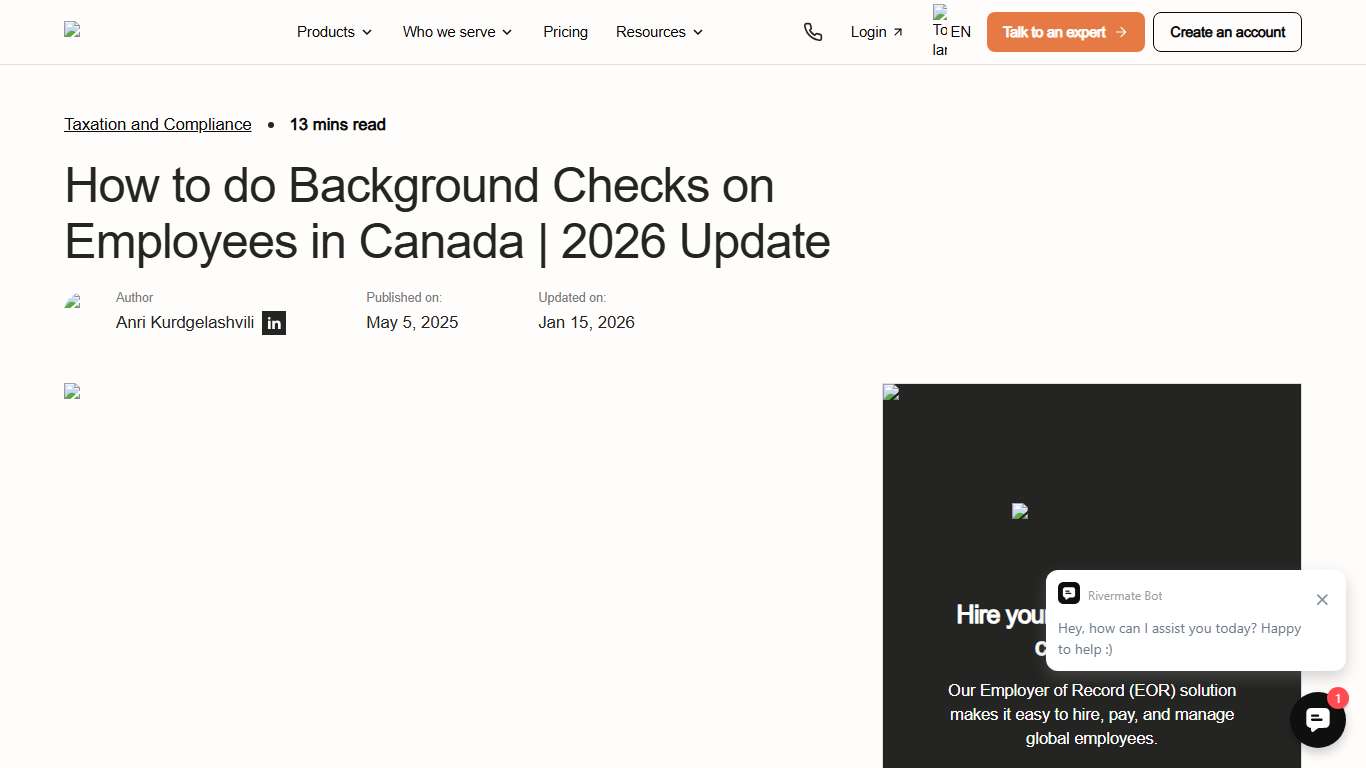Click the Talk to an expert button

coord(1065,31)
